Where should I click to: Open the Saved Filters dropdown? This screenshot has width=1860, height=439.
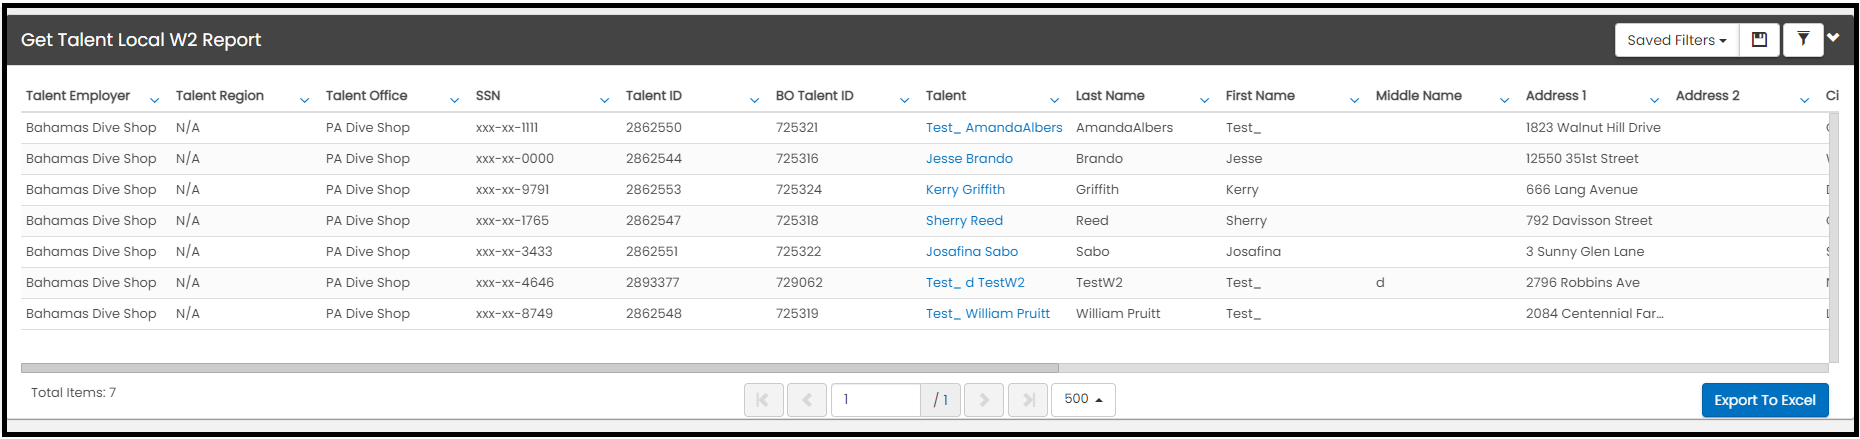coord(1677,40)
